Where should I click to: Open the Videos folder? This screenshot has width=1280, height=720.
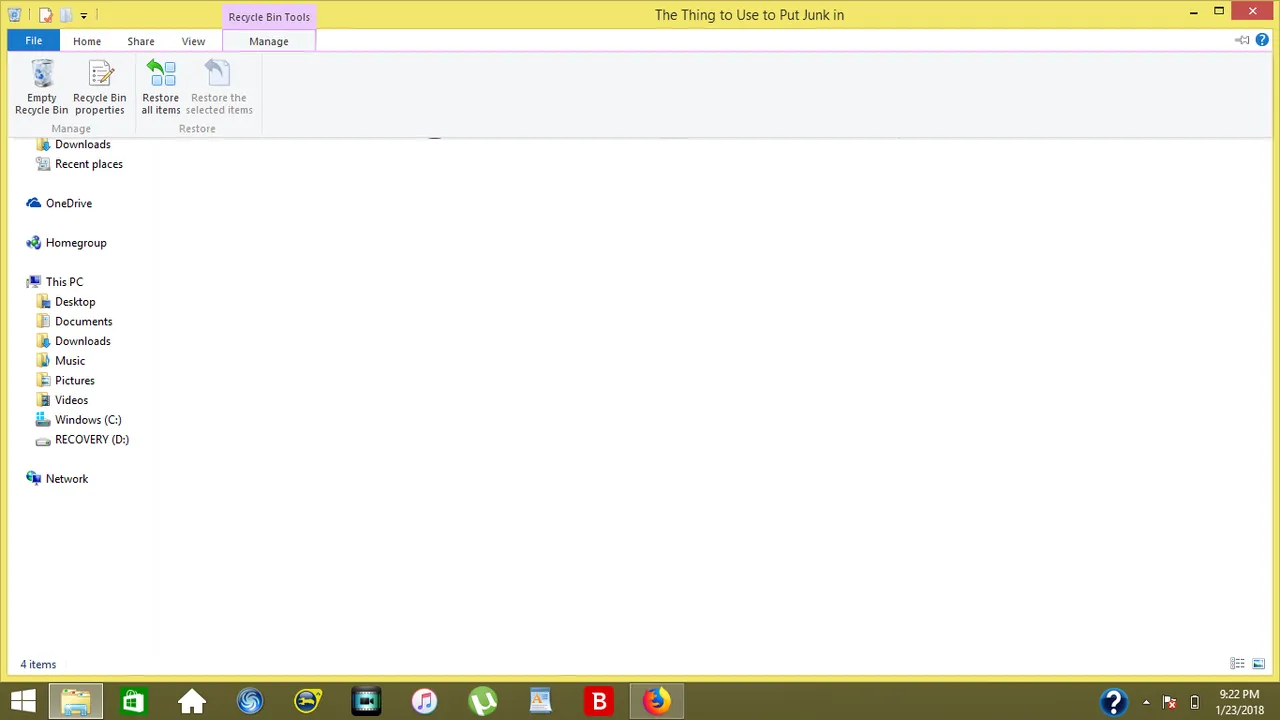[71, 400]
